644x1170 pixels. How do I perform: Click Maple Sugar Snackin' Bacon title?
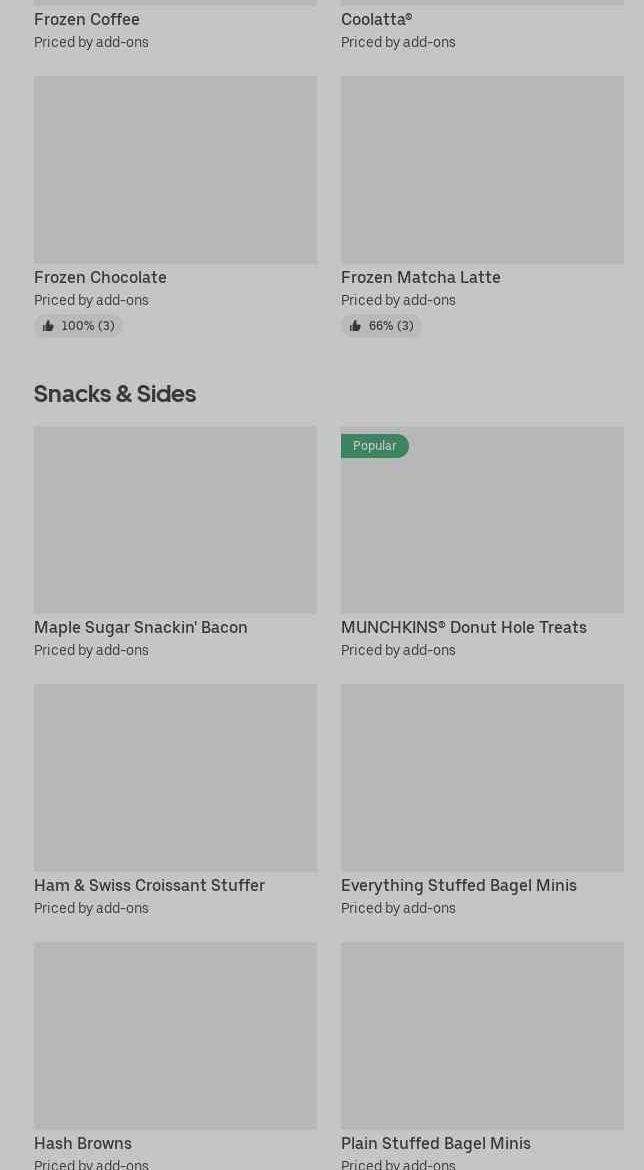[141, 627]
